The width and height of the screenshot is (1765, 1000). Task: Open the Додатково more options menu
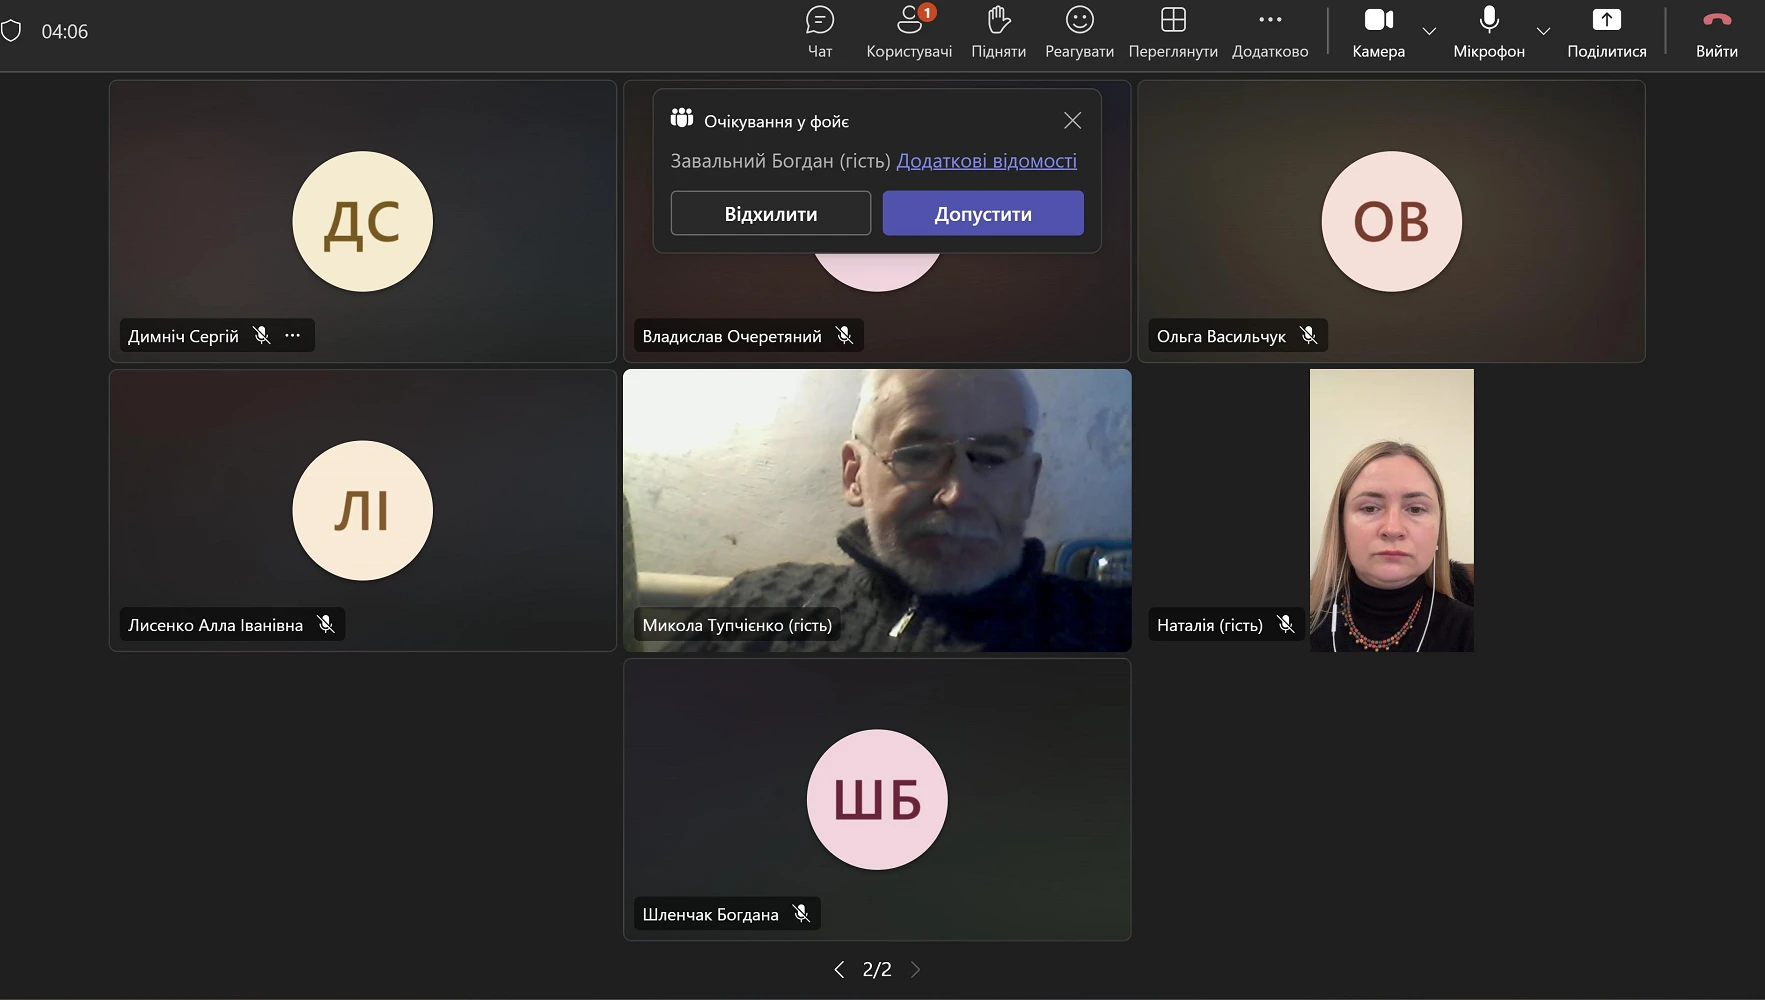pos(1269,32)
